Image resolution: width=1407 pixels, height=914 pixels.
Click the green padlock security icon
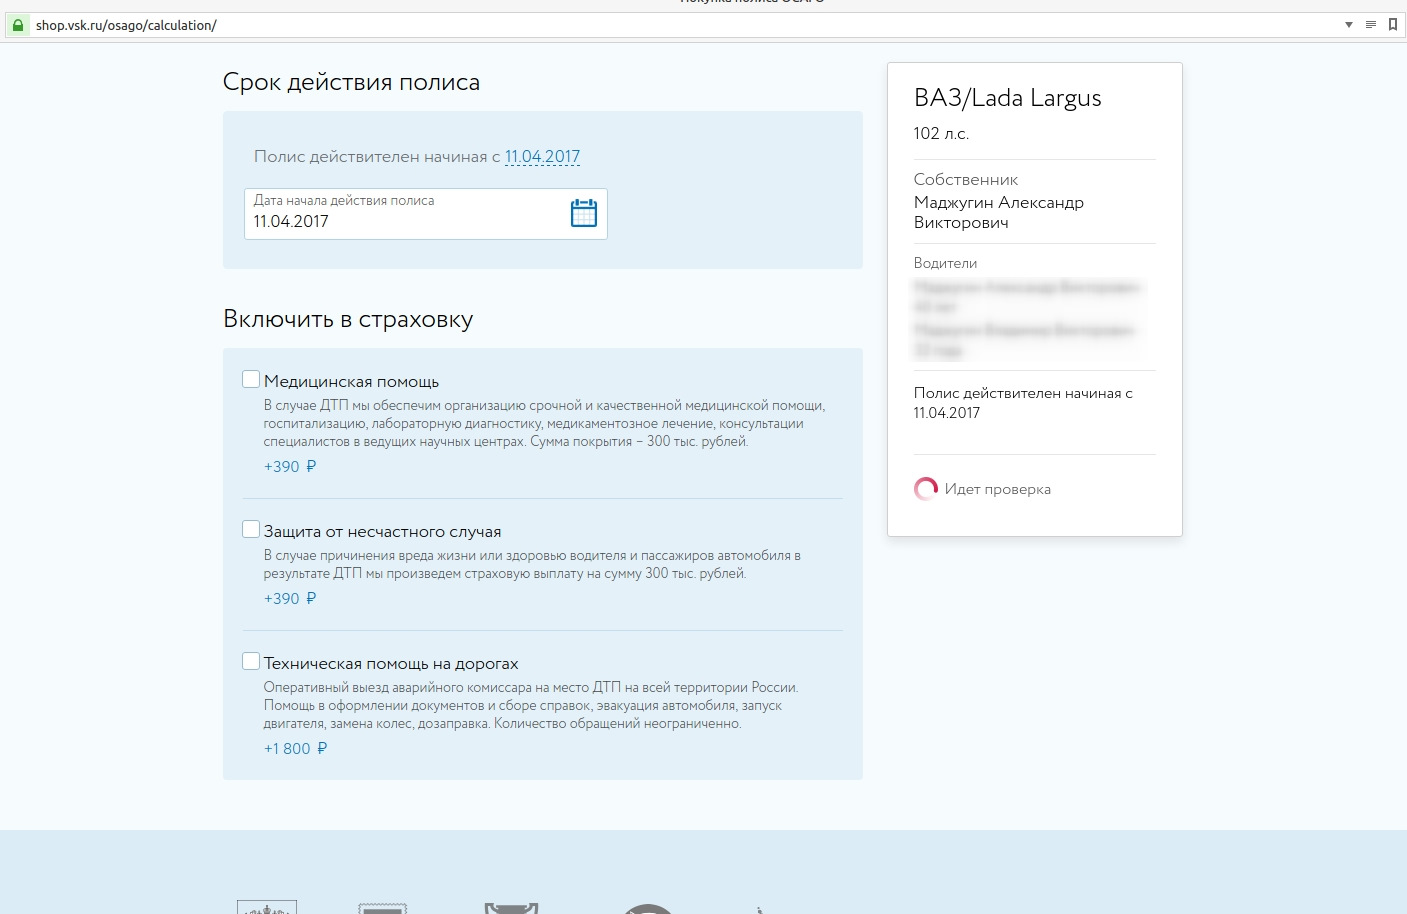coord(18,25)
